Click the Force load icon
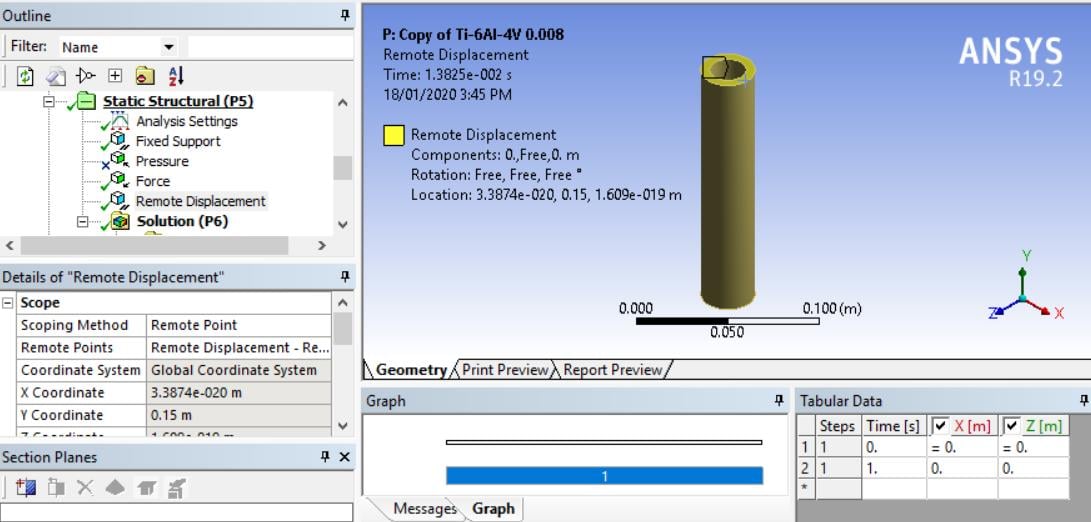Screen dimensions: 1091x522 click(x=118, y=181)
